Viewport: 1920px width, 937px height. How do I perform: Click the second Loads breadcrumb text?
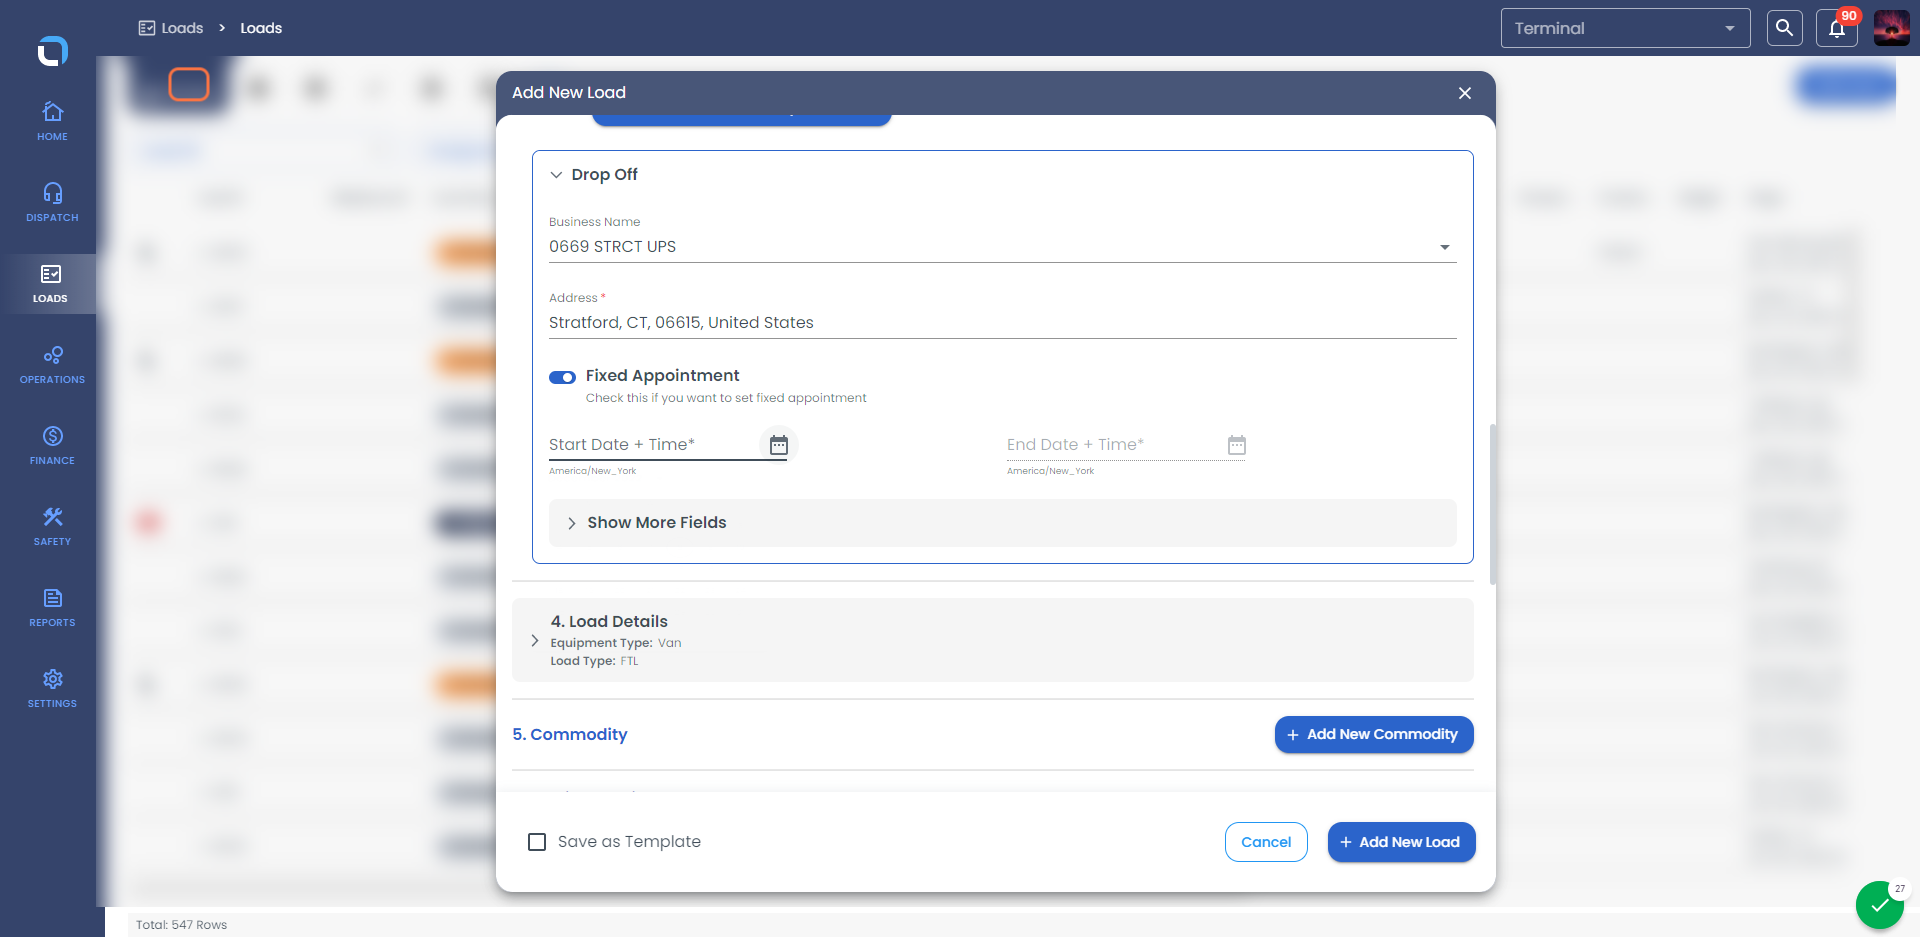click(x=261, y=28)
